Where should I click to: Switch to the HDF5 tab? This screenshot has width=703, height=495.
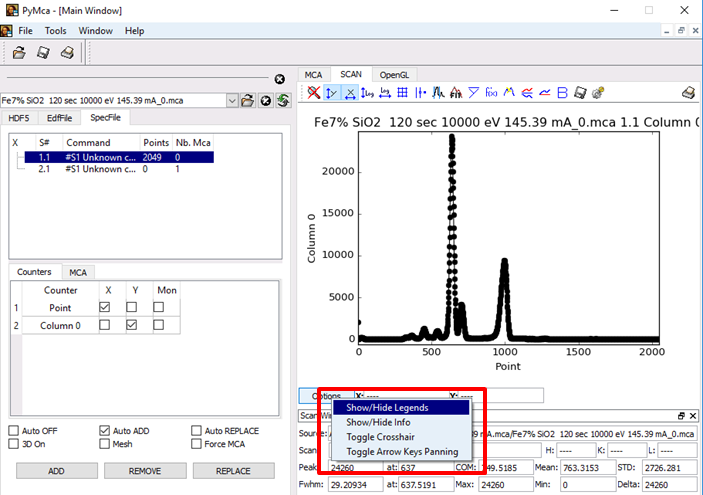click(19, 118)
